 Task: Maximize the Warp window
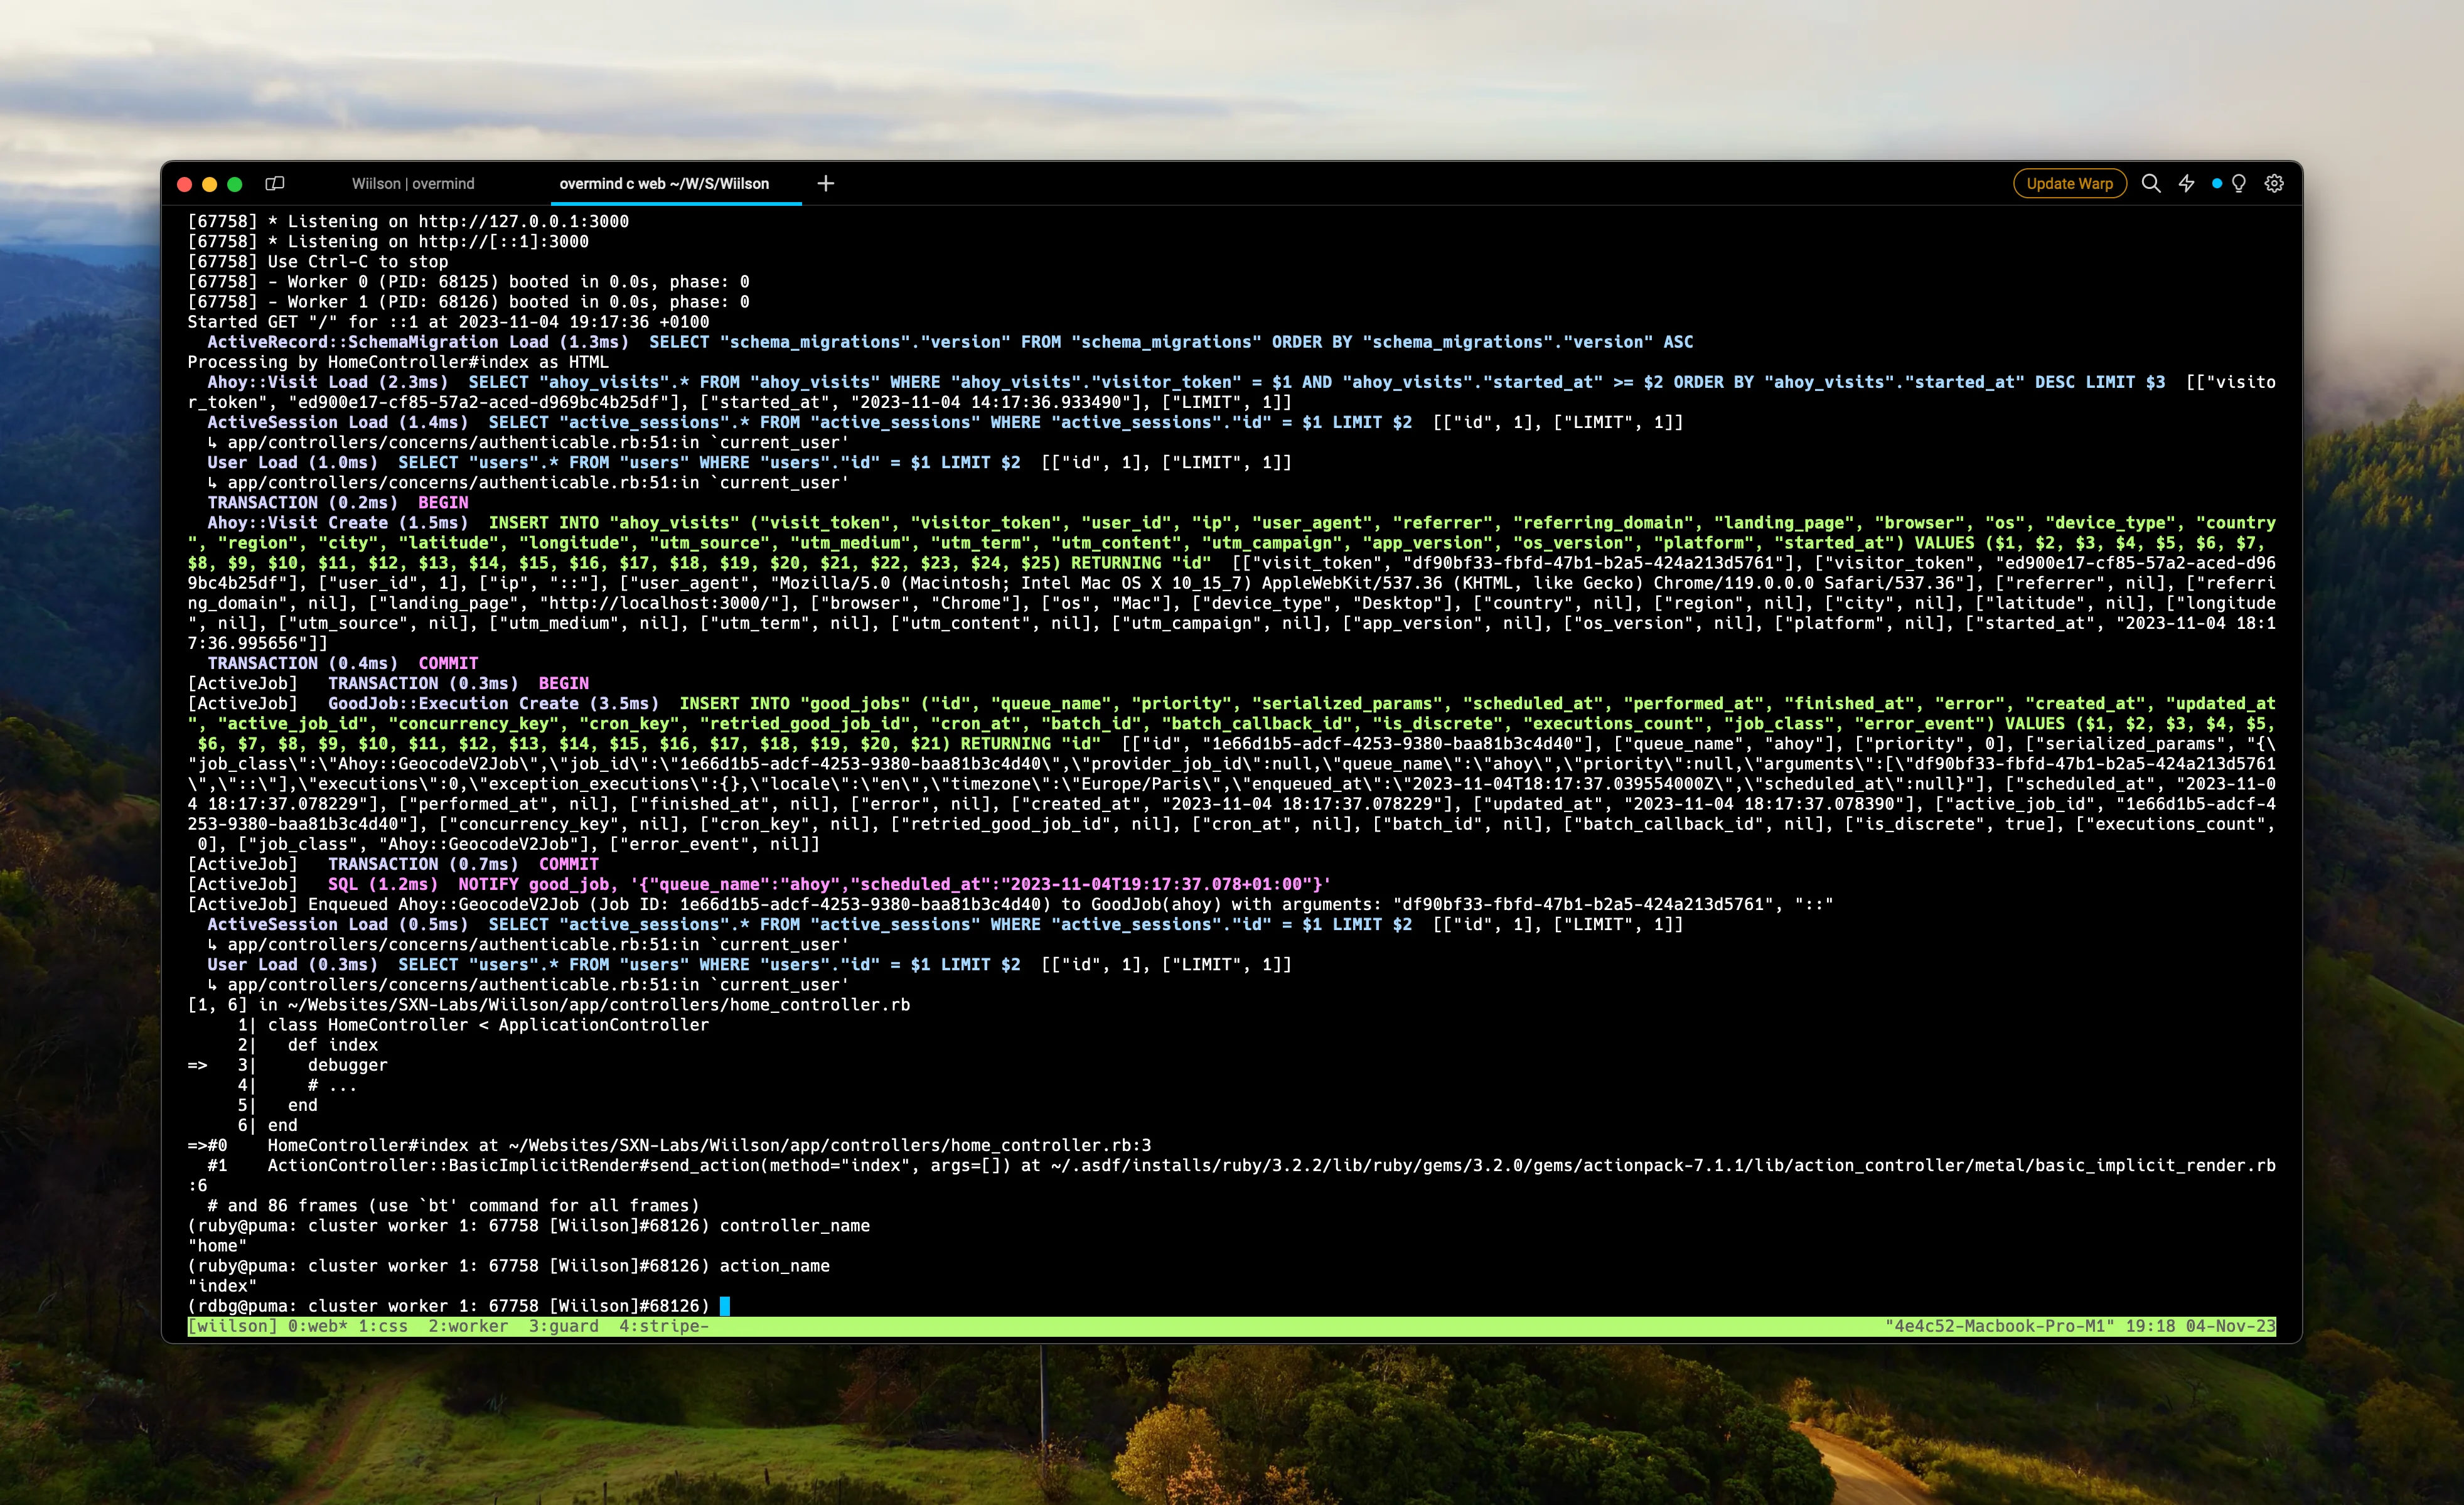pos(235,184)
